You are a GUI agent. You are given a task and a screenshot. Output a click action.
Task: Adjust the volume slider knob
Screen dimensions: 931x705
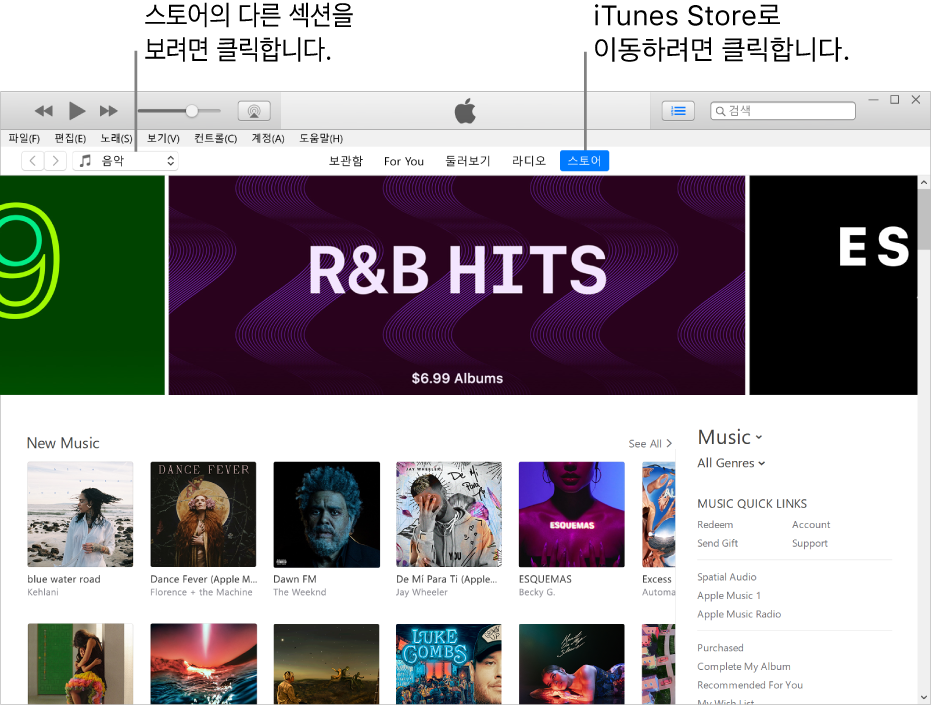[191, 110]
